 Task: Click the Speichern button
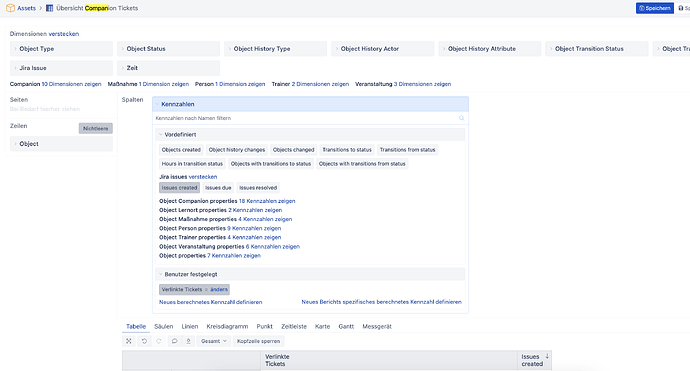click(654, 8)
